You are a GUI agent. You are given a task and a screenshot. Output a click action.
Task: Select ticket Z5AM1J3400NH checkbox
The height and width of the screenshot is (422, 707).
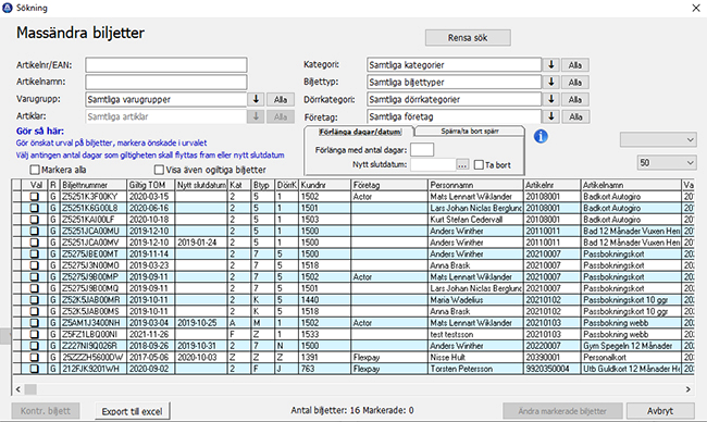(34, 323)
